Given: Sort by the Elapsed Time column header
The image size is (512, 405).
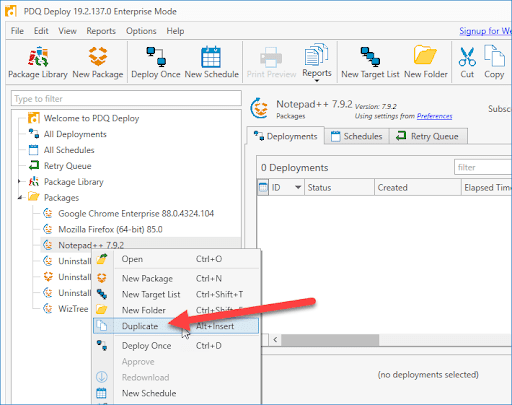Looking at the screenshot, I should [x=487, y=188].
